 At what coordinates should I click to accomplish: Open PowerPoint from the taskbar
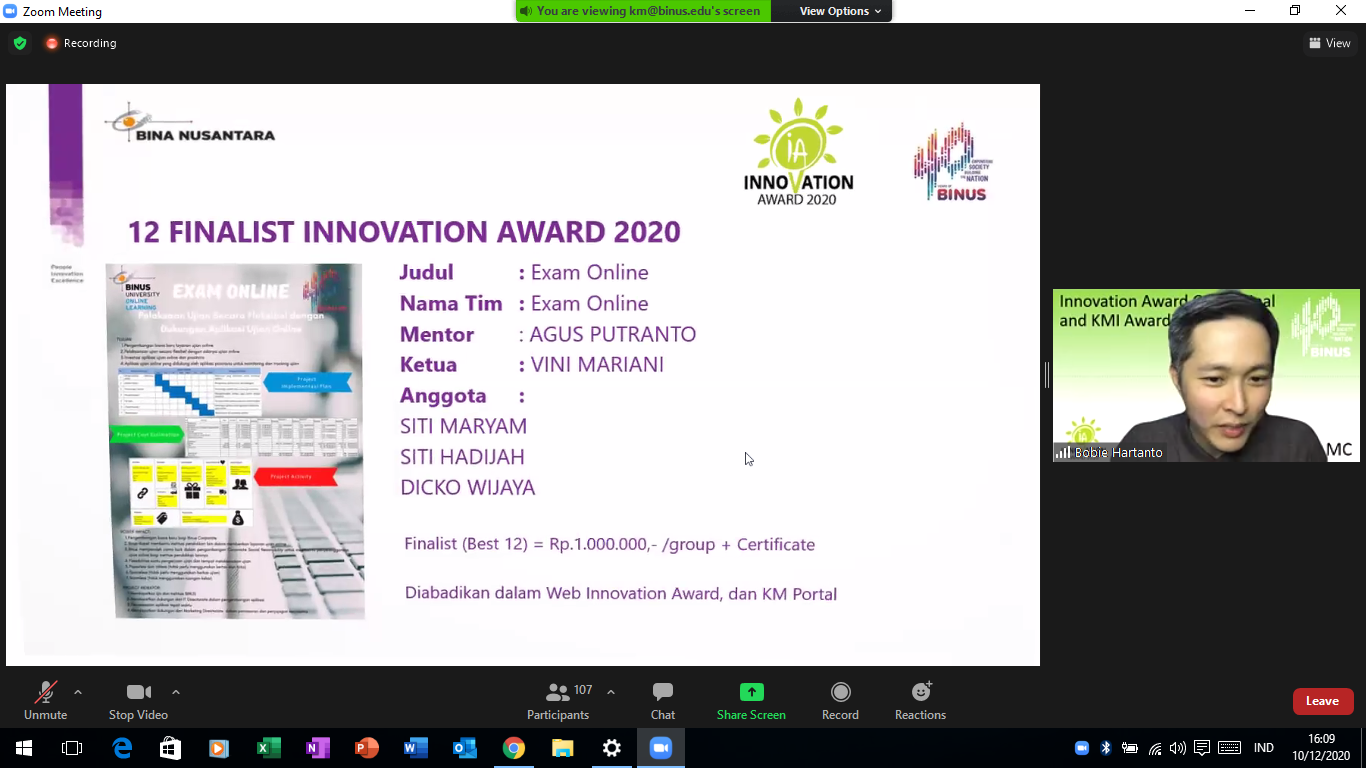pyautogui.click(x=367, y=748)
